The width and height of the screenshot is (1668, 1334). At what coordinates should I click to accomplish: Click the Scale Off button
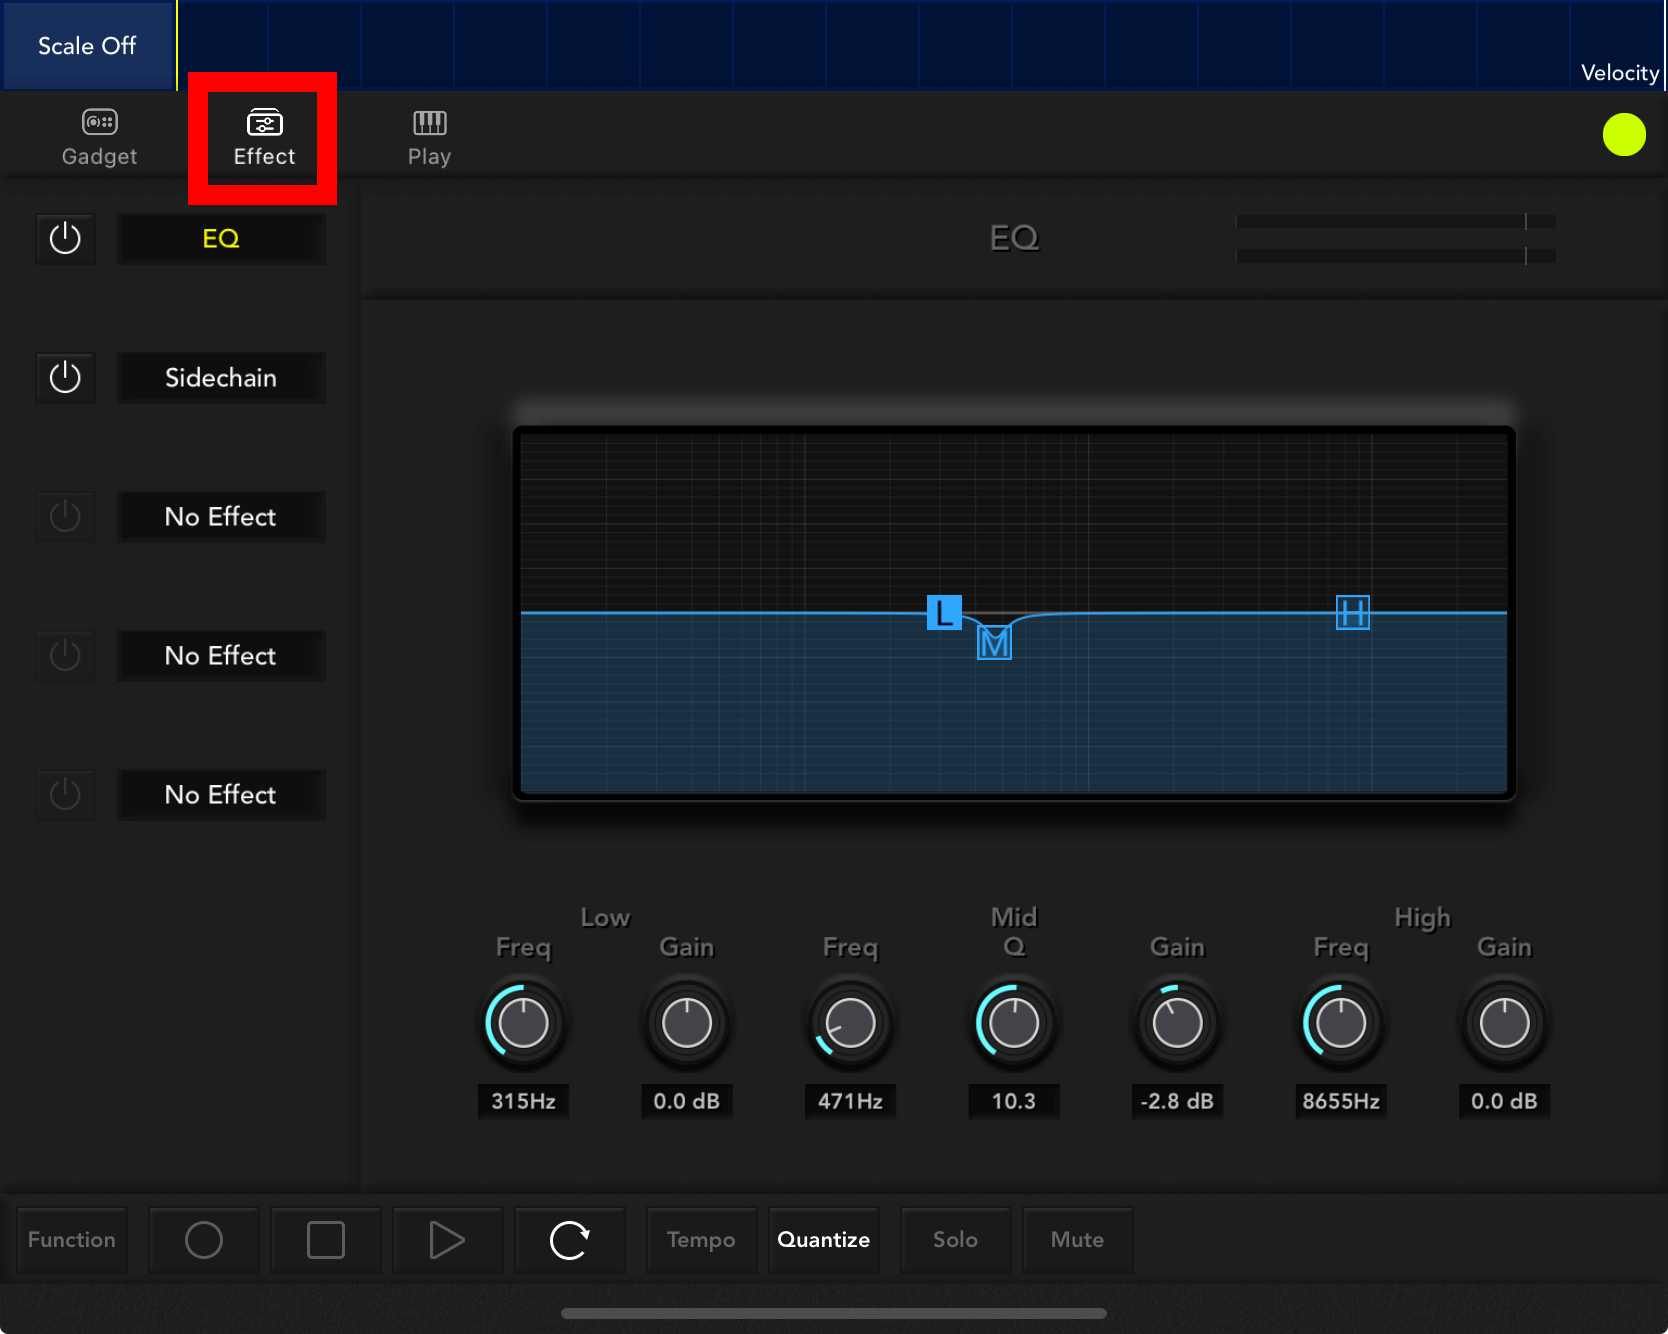point(87,46)
